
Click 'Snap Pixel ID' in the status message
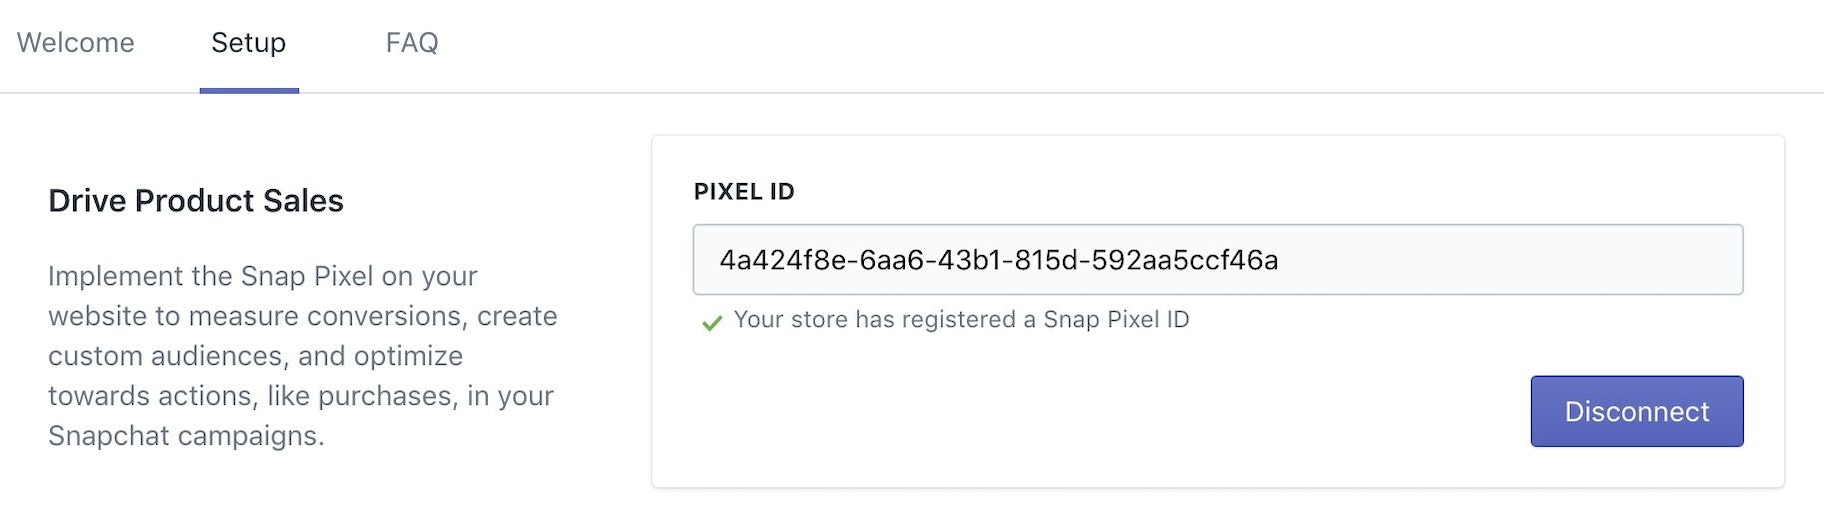[1116, 320]
